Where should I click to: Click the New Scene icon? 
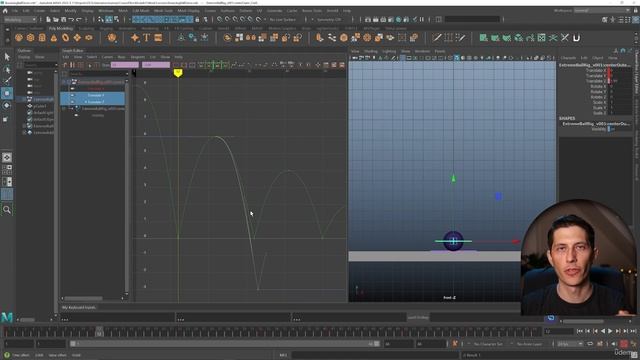point(48,19)
